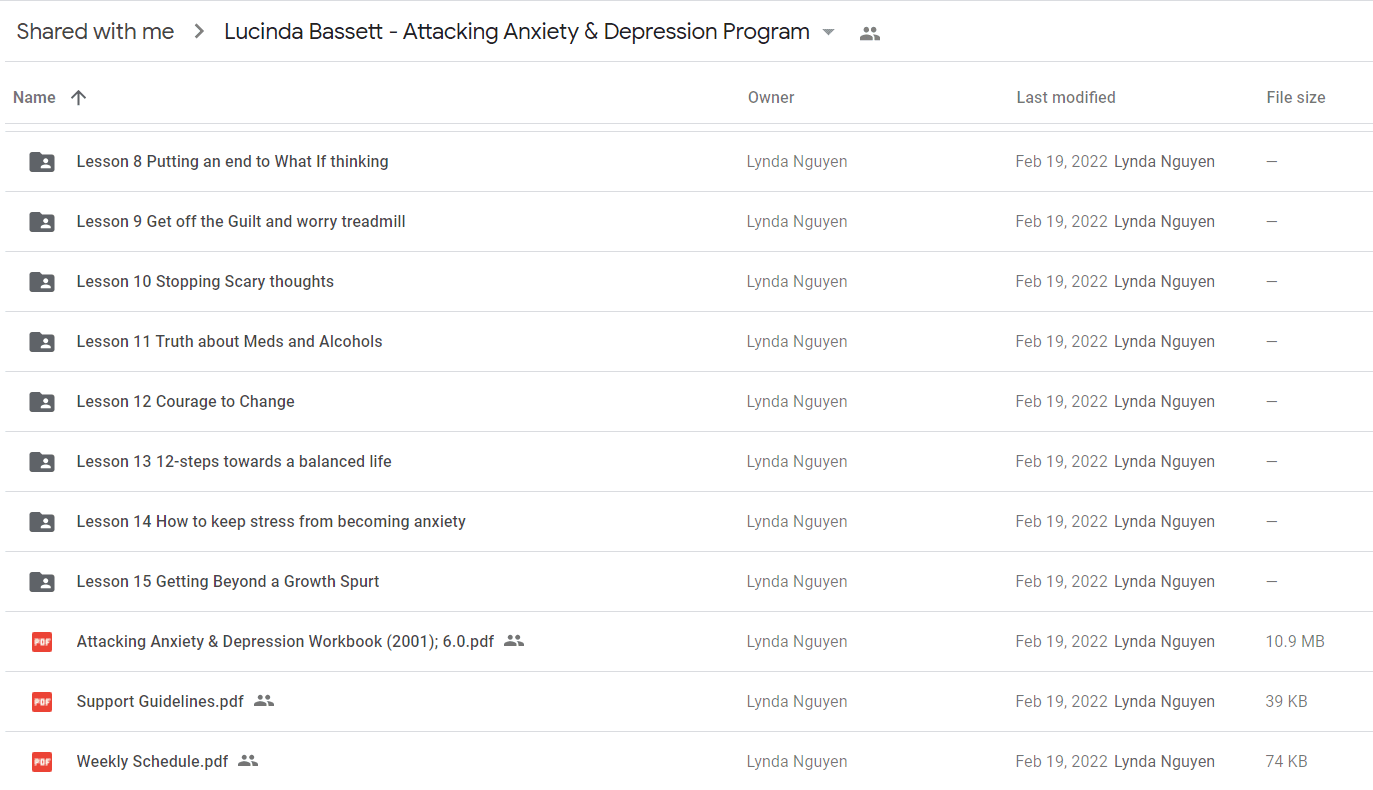Open Lesson 12 Courage to Change folder
This screenshot has height=790, width=1373.
click(186, 401)
